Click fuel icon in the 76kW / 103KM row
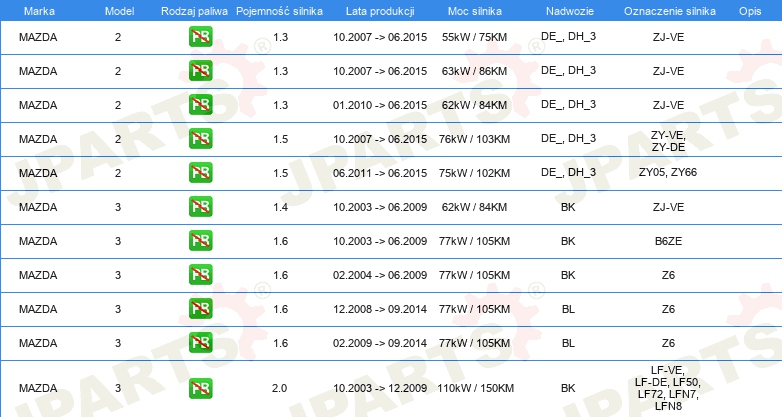Screen dimensions: 782x417 200,139
